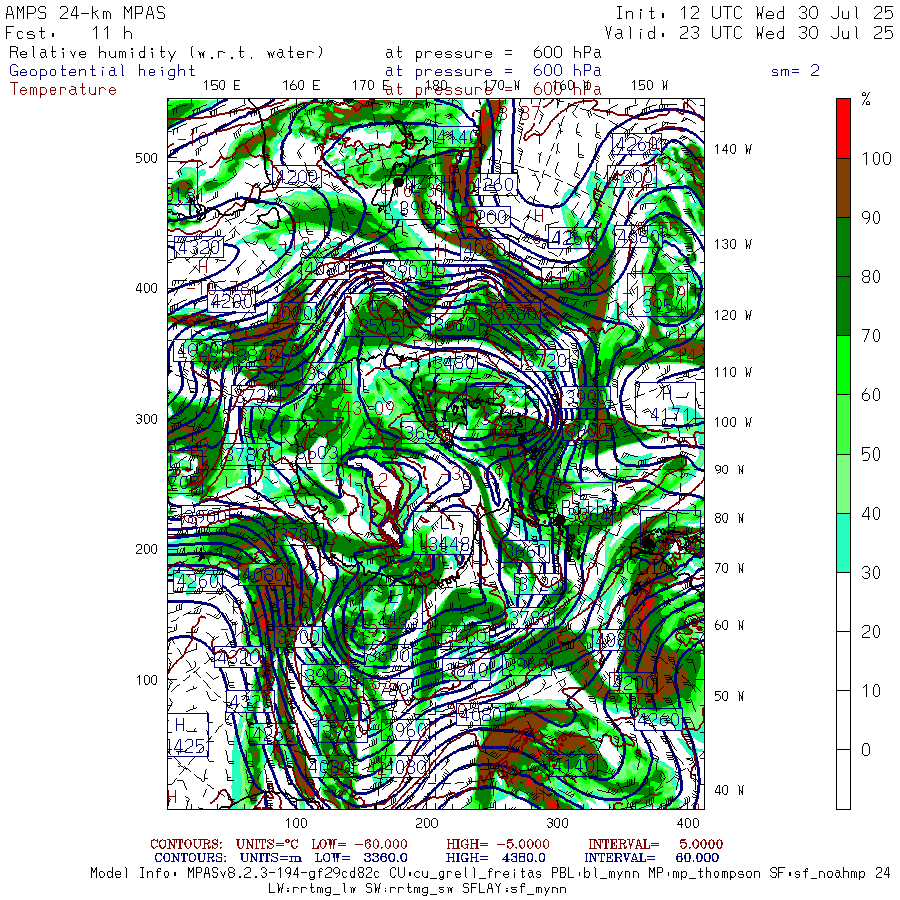The image size is (900, 900).
Task: Click the 'INTERVAL= 60.000' contour text
Action: tap(653, 858)
